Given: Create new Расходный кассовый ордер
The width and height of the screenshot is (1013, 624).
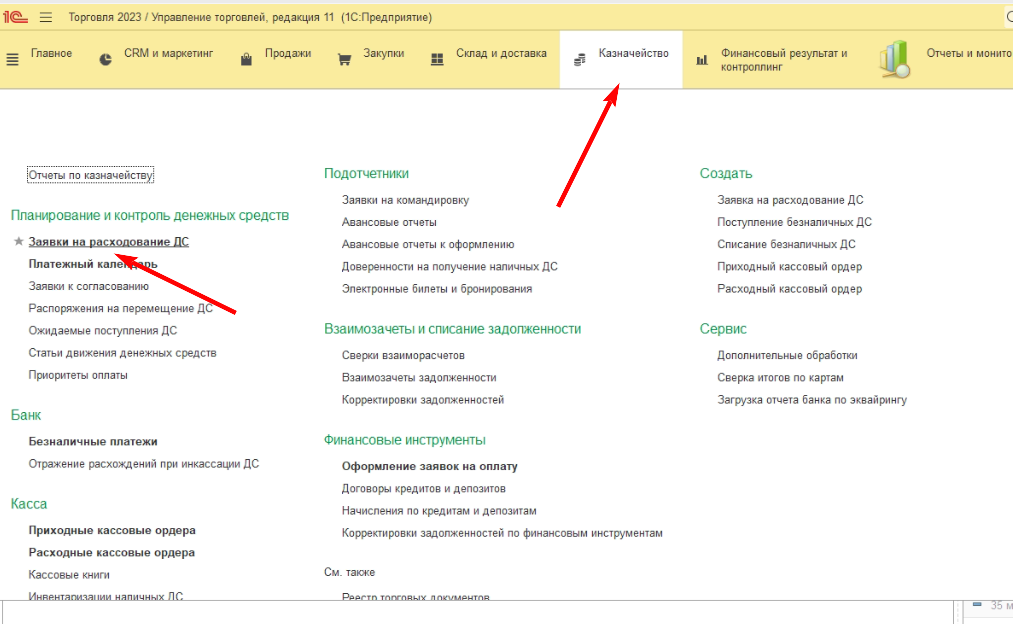Looking at the screenshot, I should [789, 289].
